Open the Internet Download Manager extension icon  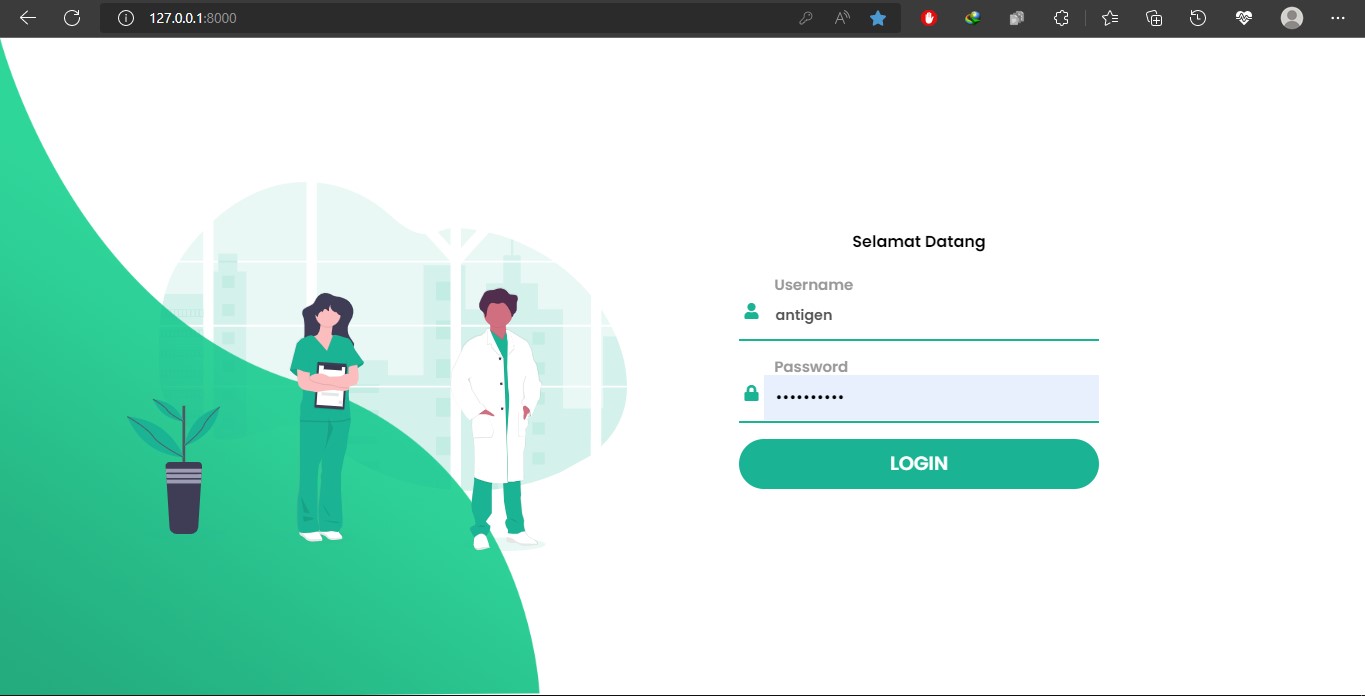tap(972, 18)
